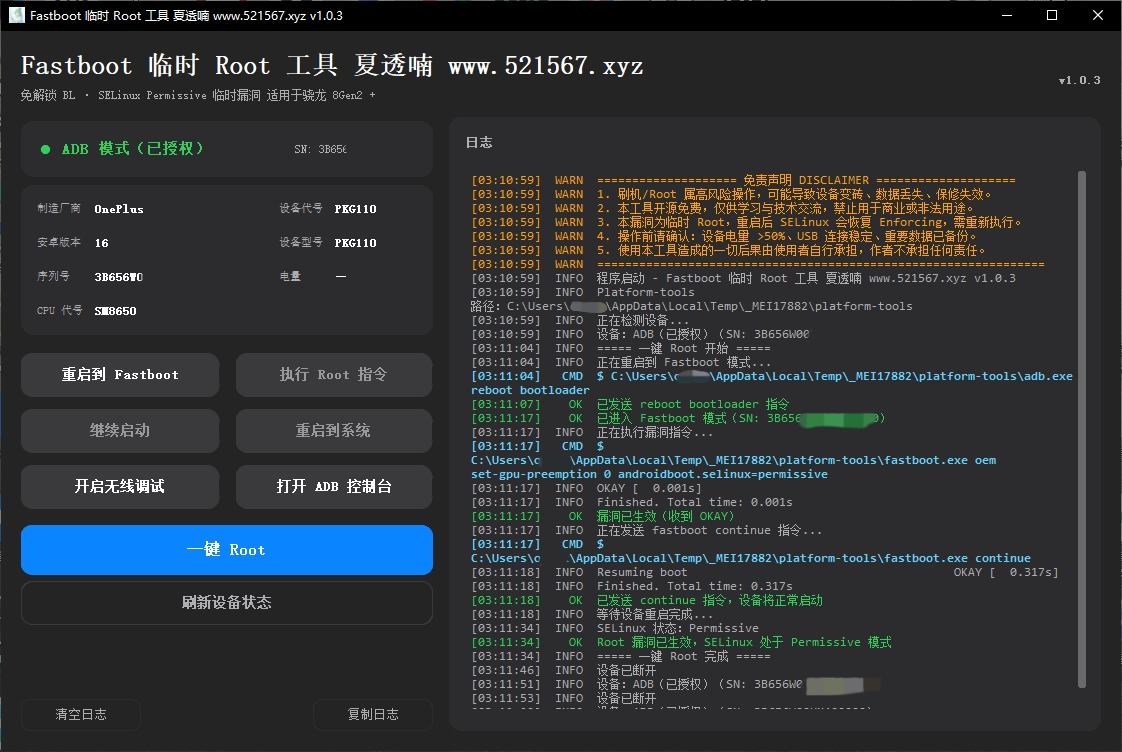
Task: Click the 电量 label
Action: pyautogui.click(x=290, y=276)
